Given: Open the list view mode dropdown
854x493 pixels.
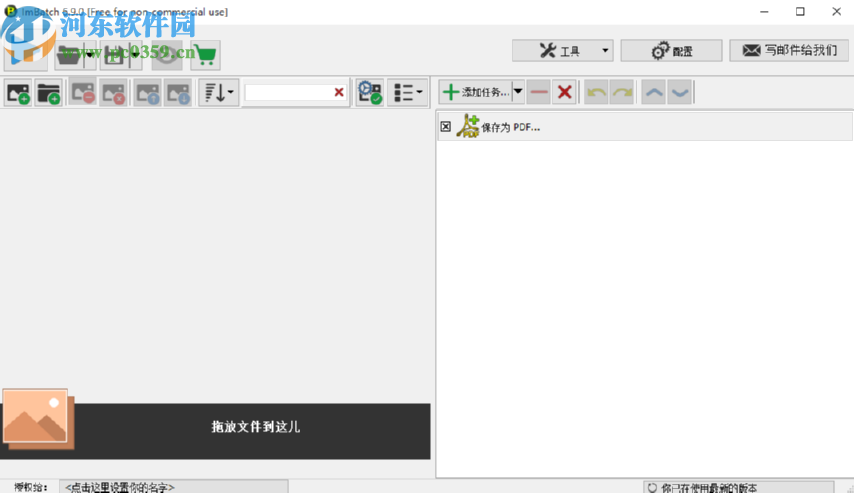Looking at the screenshot, I should (x=408, y=93).
